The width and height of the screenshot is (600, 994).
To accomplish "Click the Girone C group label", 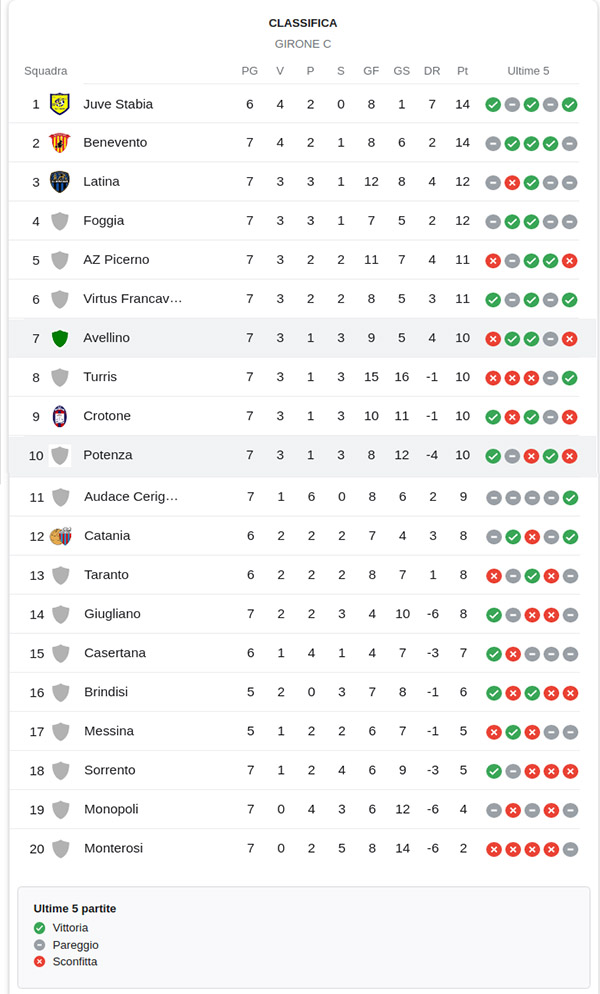I will pos(303,44).
